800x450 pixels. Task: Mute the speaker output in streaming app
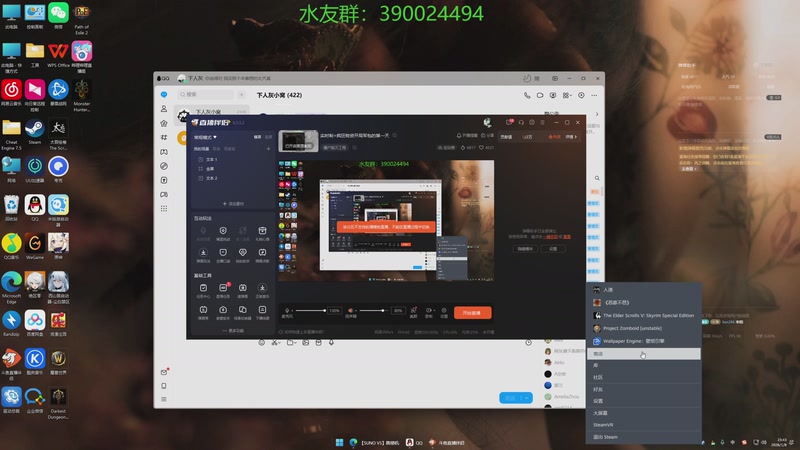pyautogui.click(x=351, y=312)
